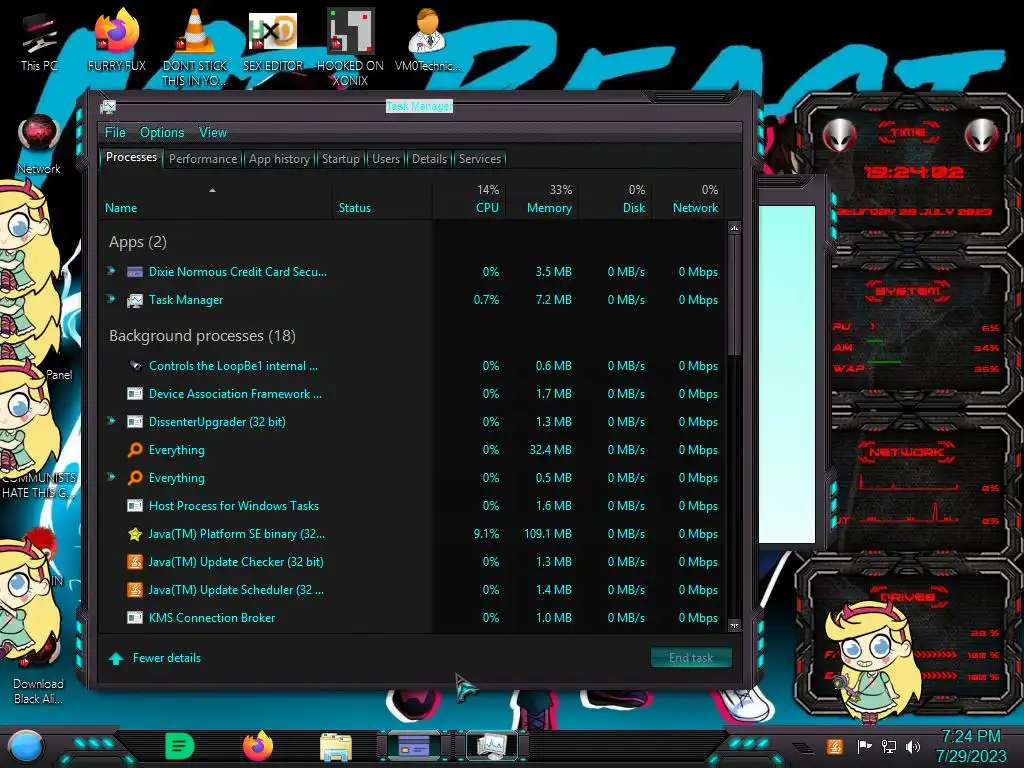This screenshot has height=768, width=1024.
Task: Expand the Task Manager app row
Action: [x=112, y=299]
